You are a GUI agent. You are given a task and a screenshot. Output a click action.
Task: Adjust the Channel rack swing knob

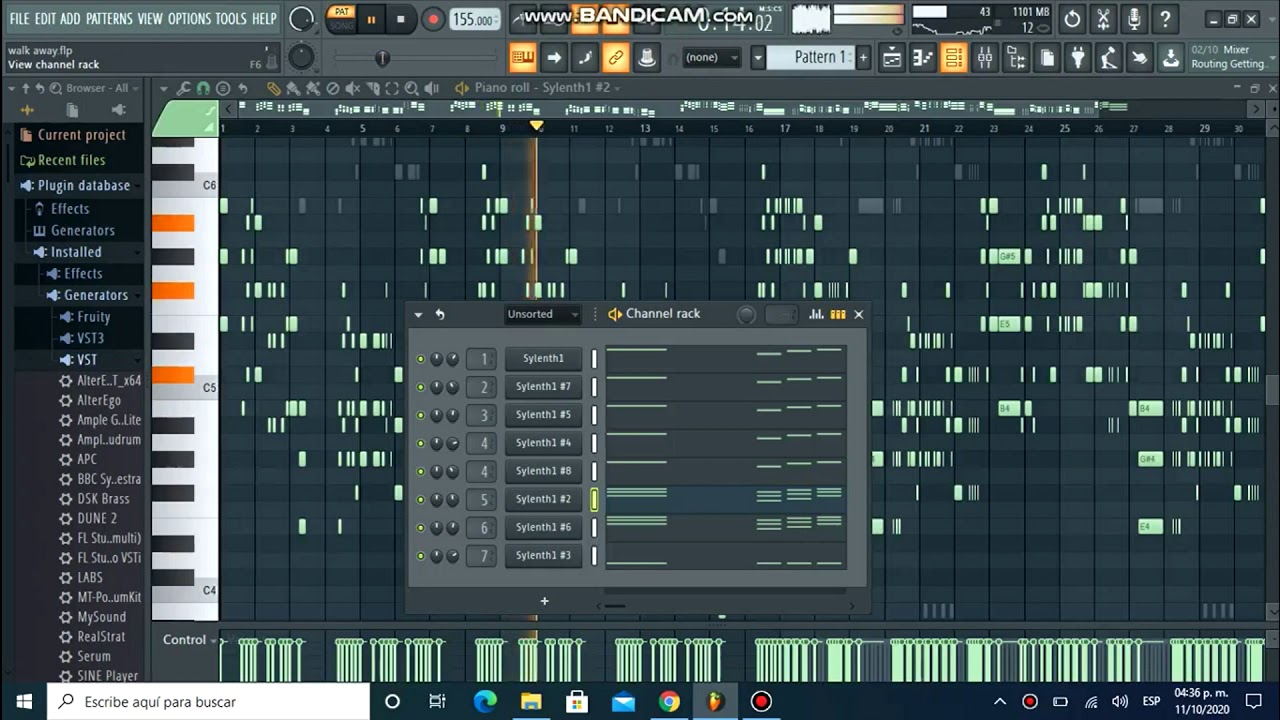click(x=746, y=314)
